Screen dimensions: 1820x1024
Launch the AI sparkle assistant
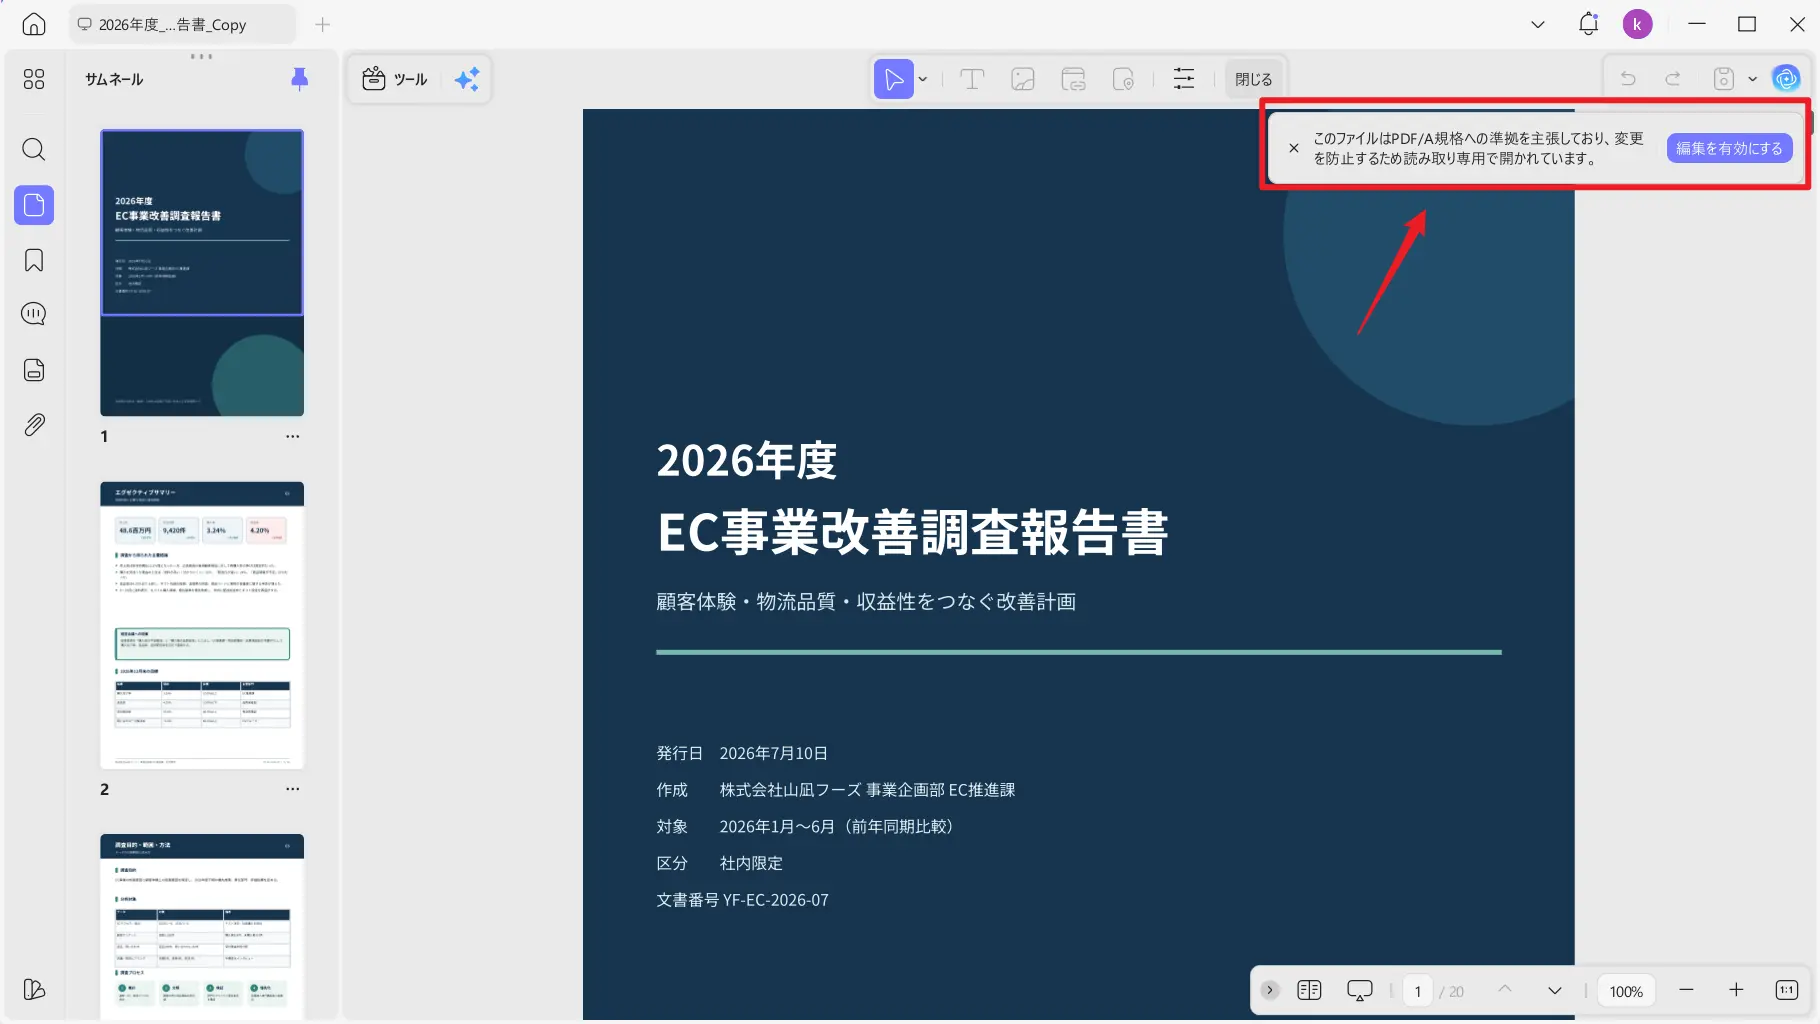tap(467, 79)
